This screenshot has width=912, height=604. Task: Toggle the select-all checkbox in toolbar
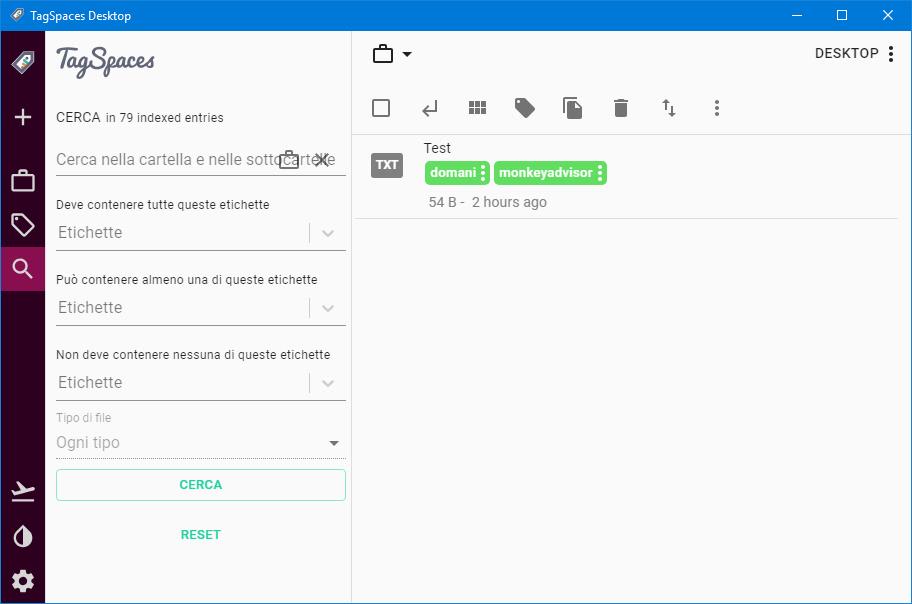point(381,108)
